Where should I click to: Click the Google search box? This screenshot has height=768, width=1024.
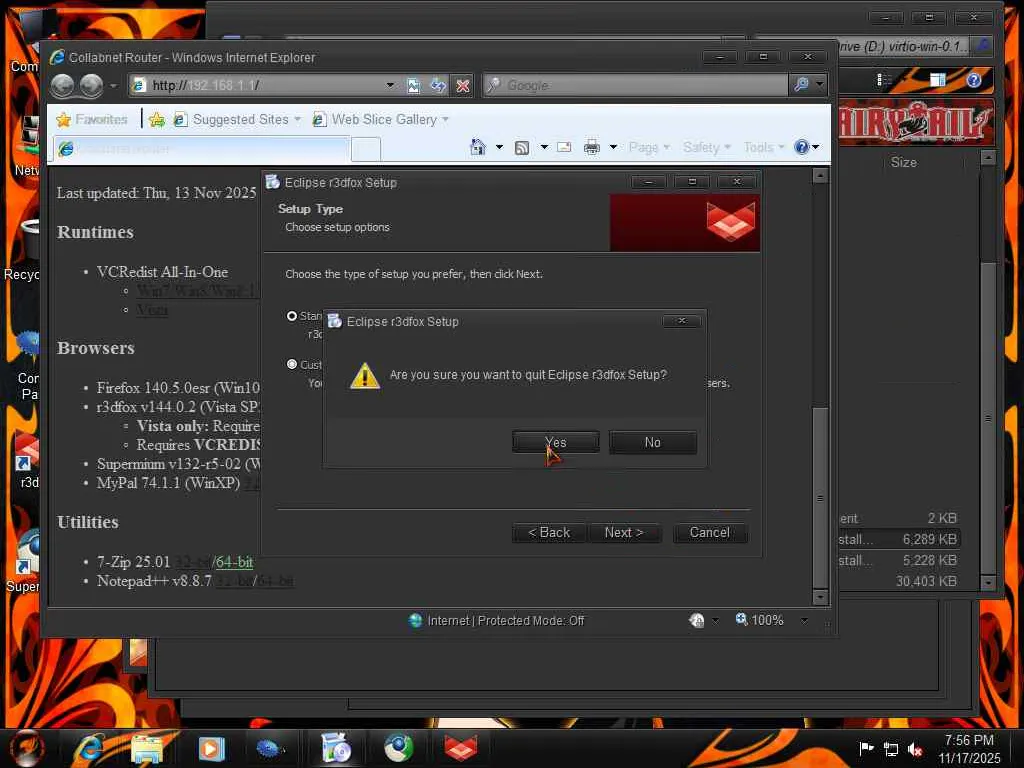pos(637,85)
